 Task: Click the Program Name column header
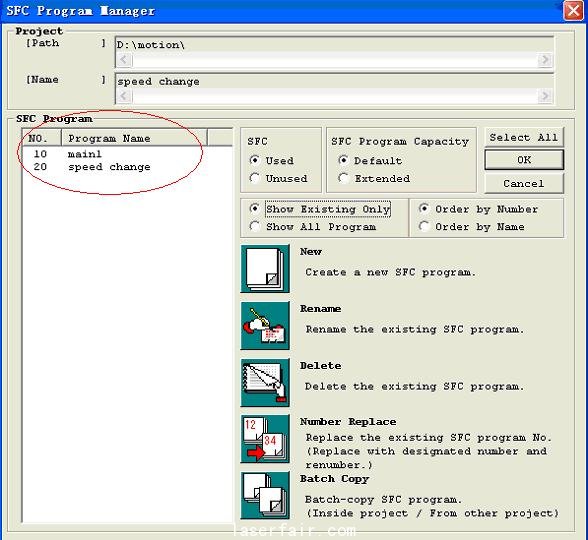pos(134,138)
